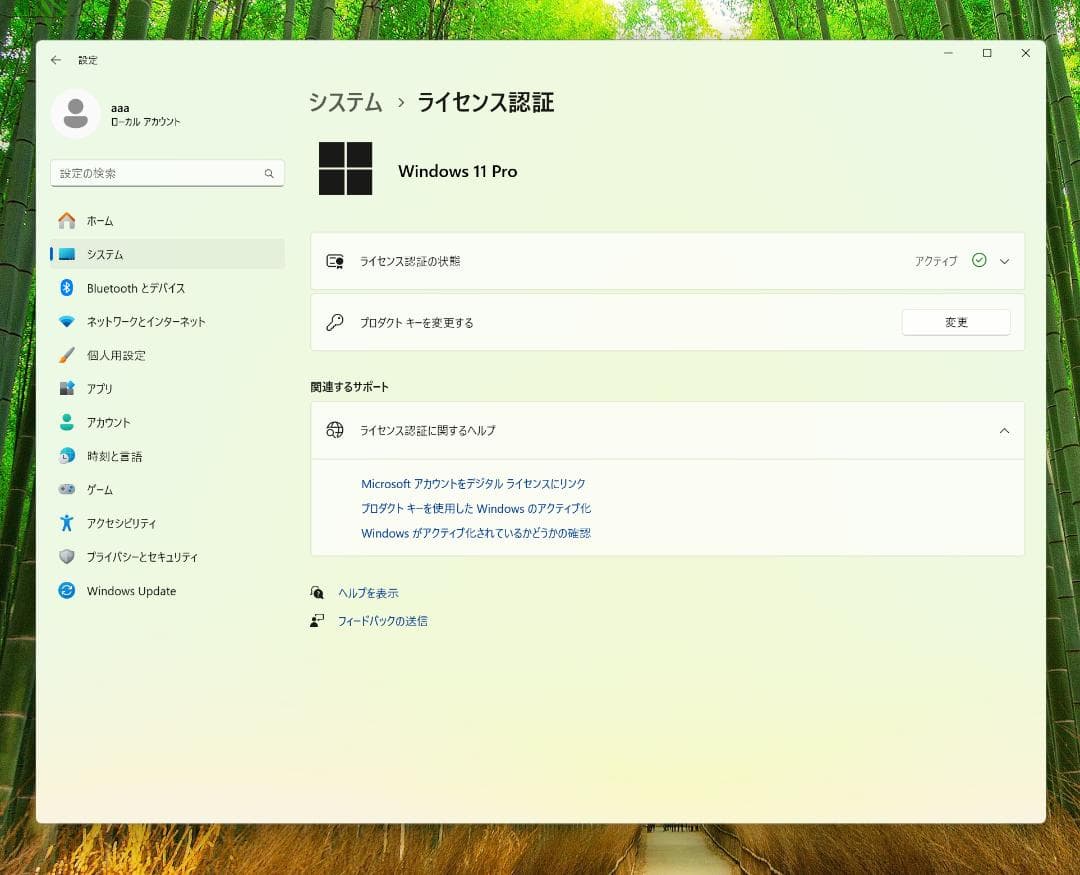Expand the ライセンス認証の状態 chevron
The height and width of the screenshot is (875, 1080).
[x=1004, y=261]
